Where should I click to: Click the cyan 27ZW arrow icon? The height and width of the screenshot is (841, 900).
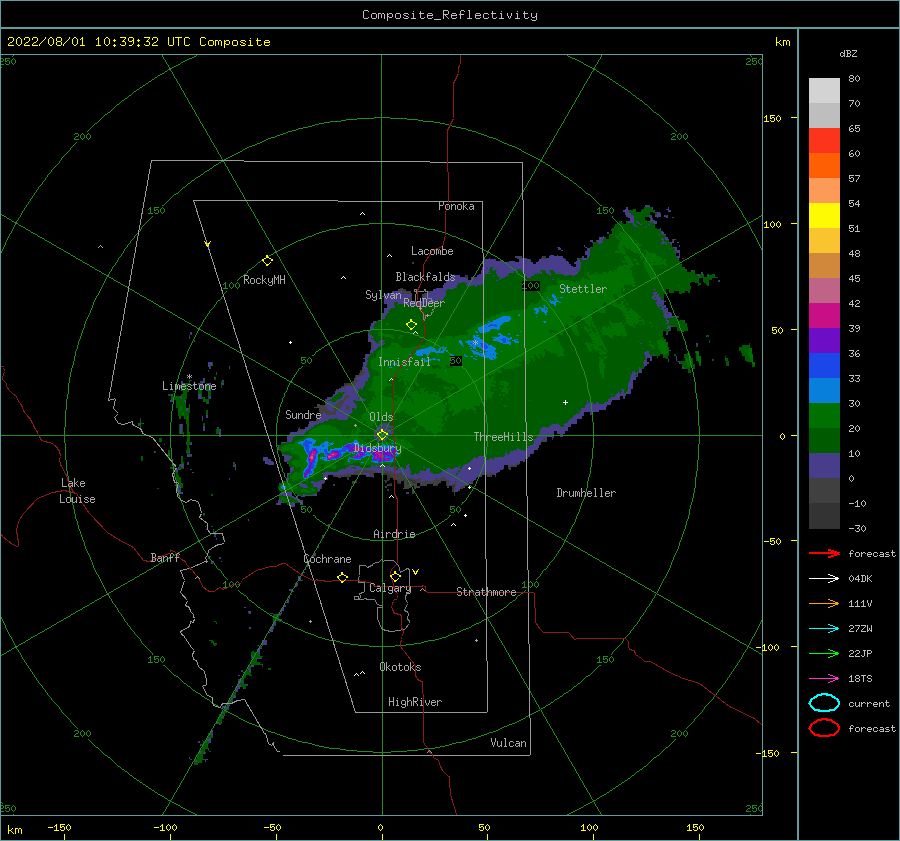[x=824, y=629]
